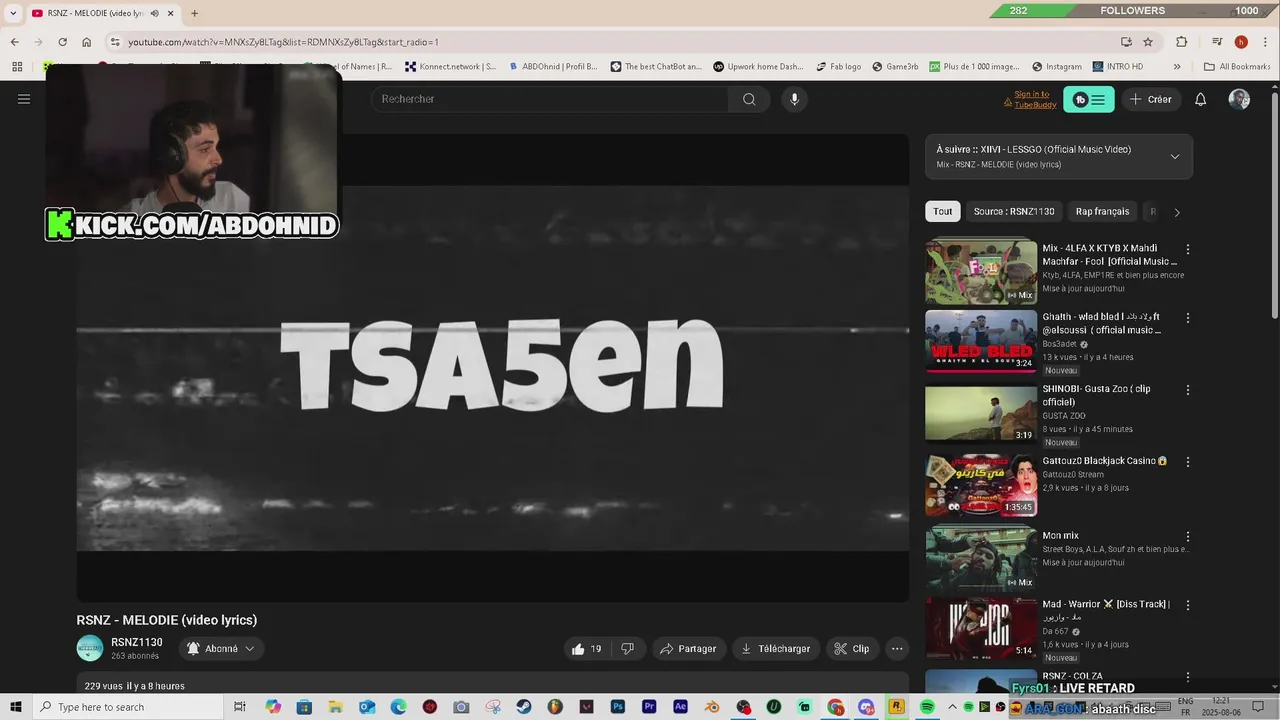Viewport: 1280px width, 720px height.
Task: Select the Rap français filter chip
Action: (1102, 212)
